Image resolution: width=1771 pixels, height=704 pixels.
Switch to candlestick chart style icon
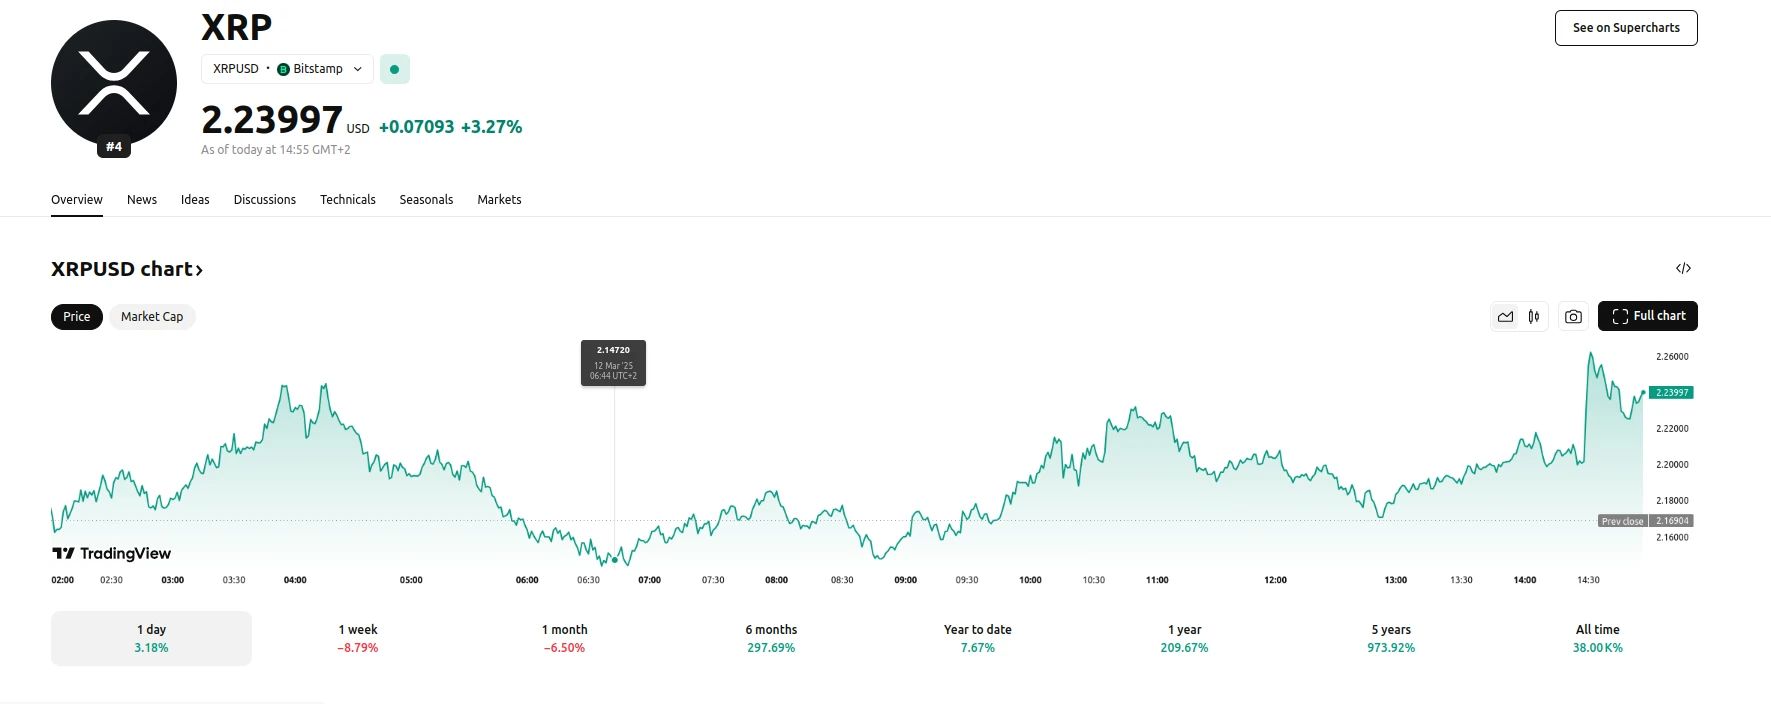1534,317
